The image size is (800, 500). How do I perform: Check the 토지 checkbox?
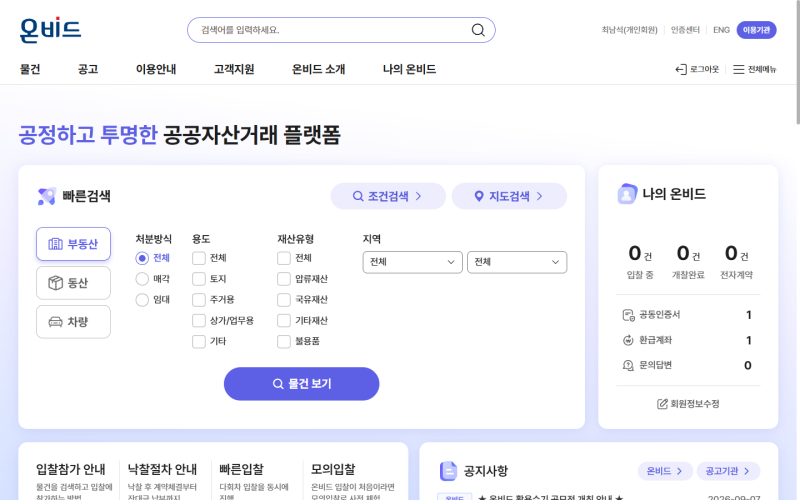[198, 279]
